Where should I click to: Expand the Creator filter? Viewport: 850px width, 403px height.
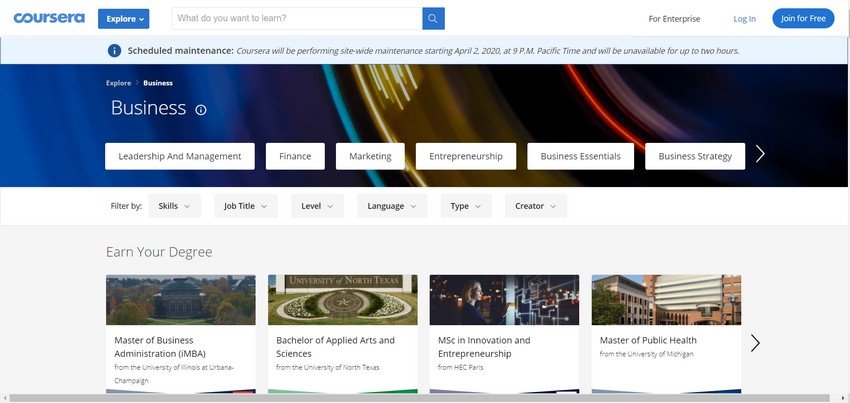tap(536, 206)
